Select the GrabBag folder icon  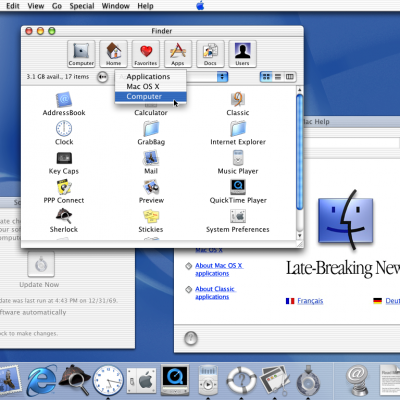pyautogui.click(x=151, y=129)
